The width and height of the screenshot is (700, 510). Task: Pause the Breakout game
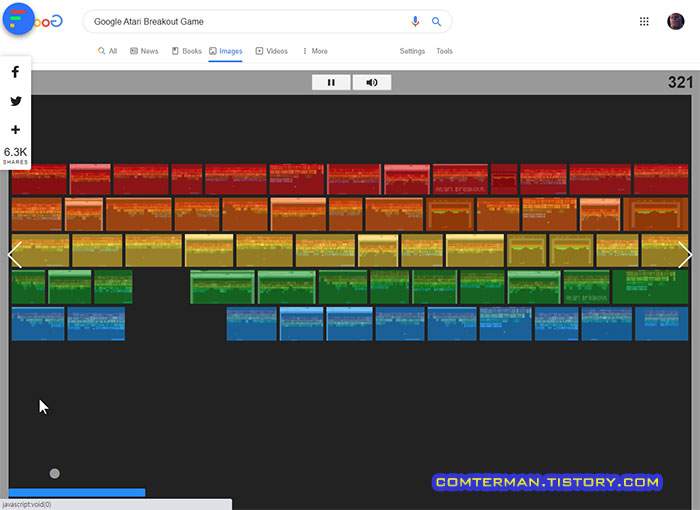click(x=331, y=82)
